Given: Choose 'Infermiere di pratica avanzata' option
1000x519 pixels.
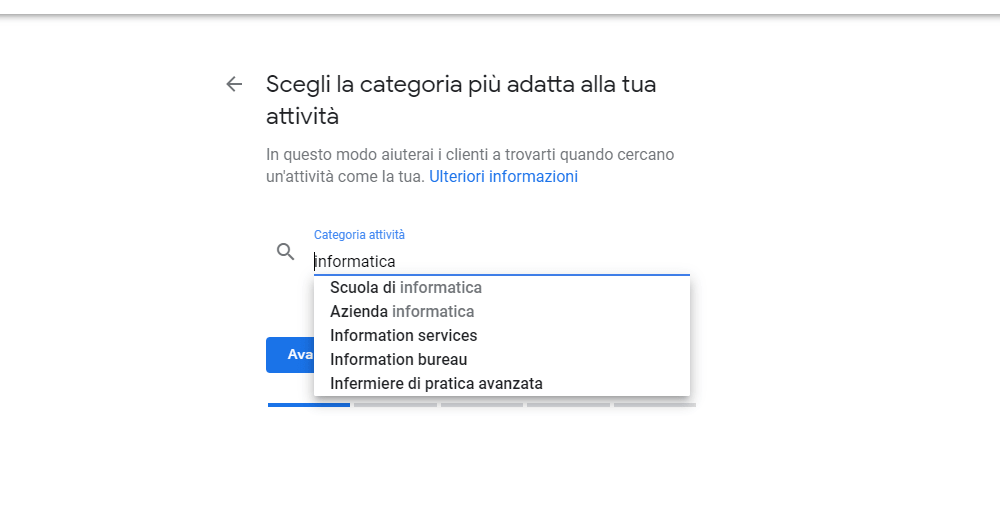Looking at the screenshot, I should pos(437,384).
